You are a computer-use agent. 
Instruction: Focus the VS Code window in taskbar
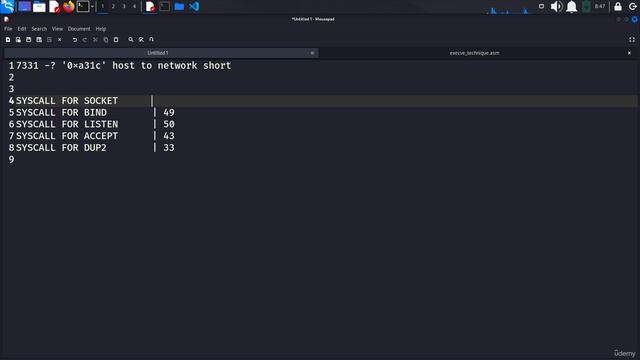point(194,7)
